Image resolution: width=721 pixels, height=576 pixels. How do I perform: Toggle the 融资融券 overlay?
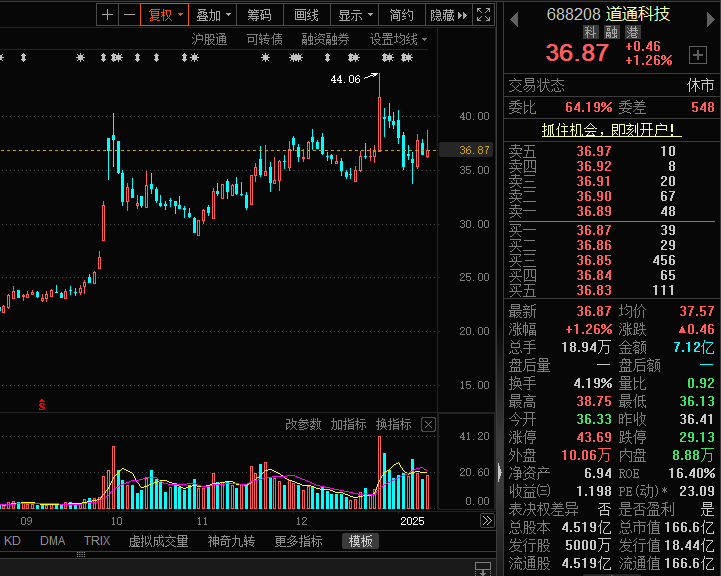coord(325,39)
